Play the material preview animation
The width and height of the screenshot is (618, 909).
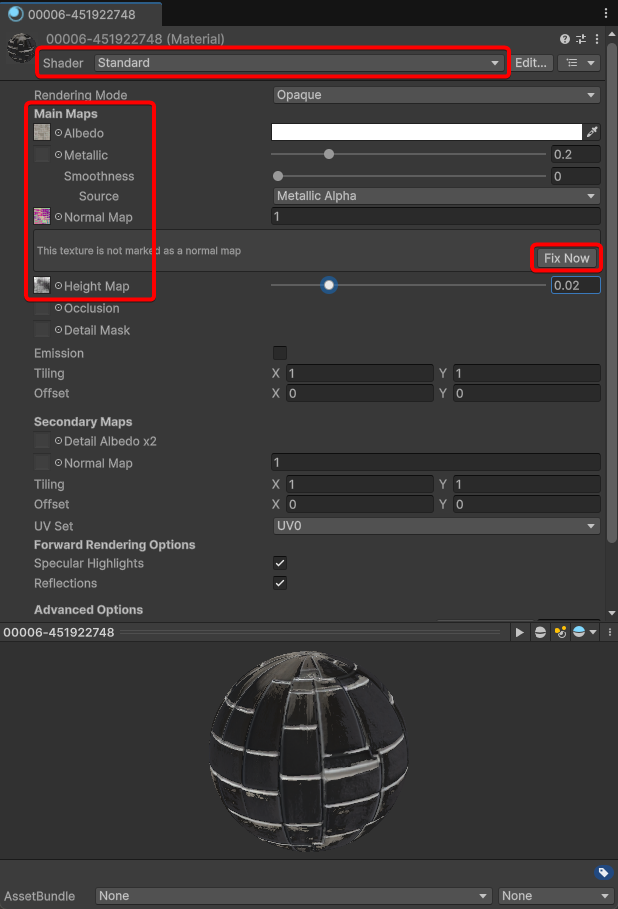coord(519,633)
